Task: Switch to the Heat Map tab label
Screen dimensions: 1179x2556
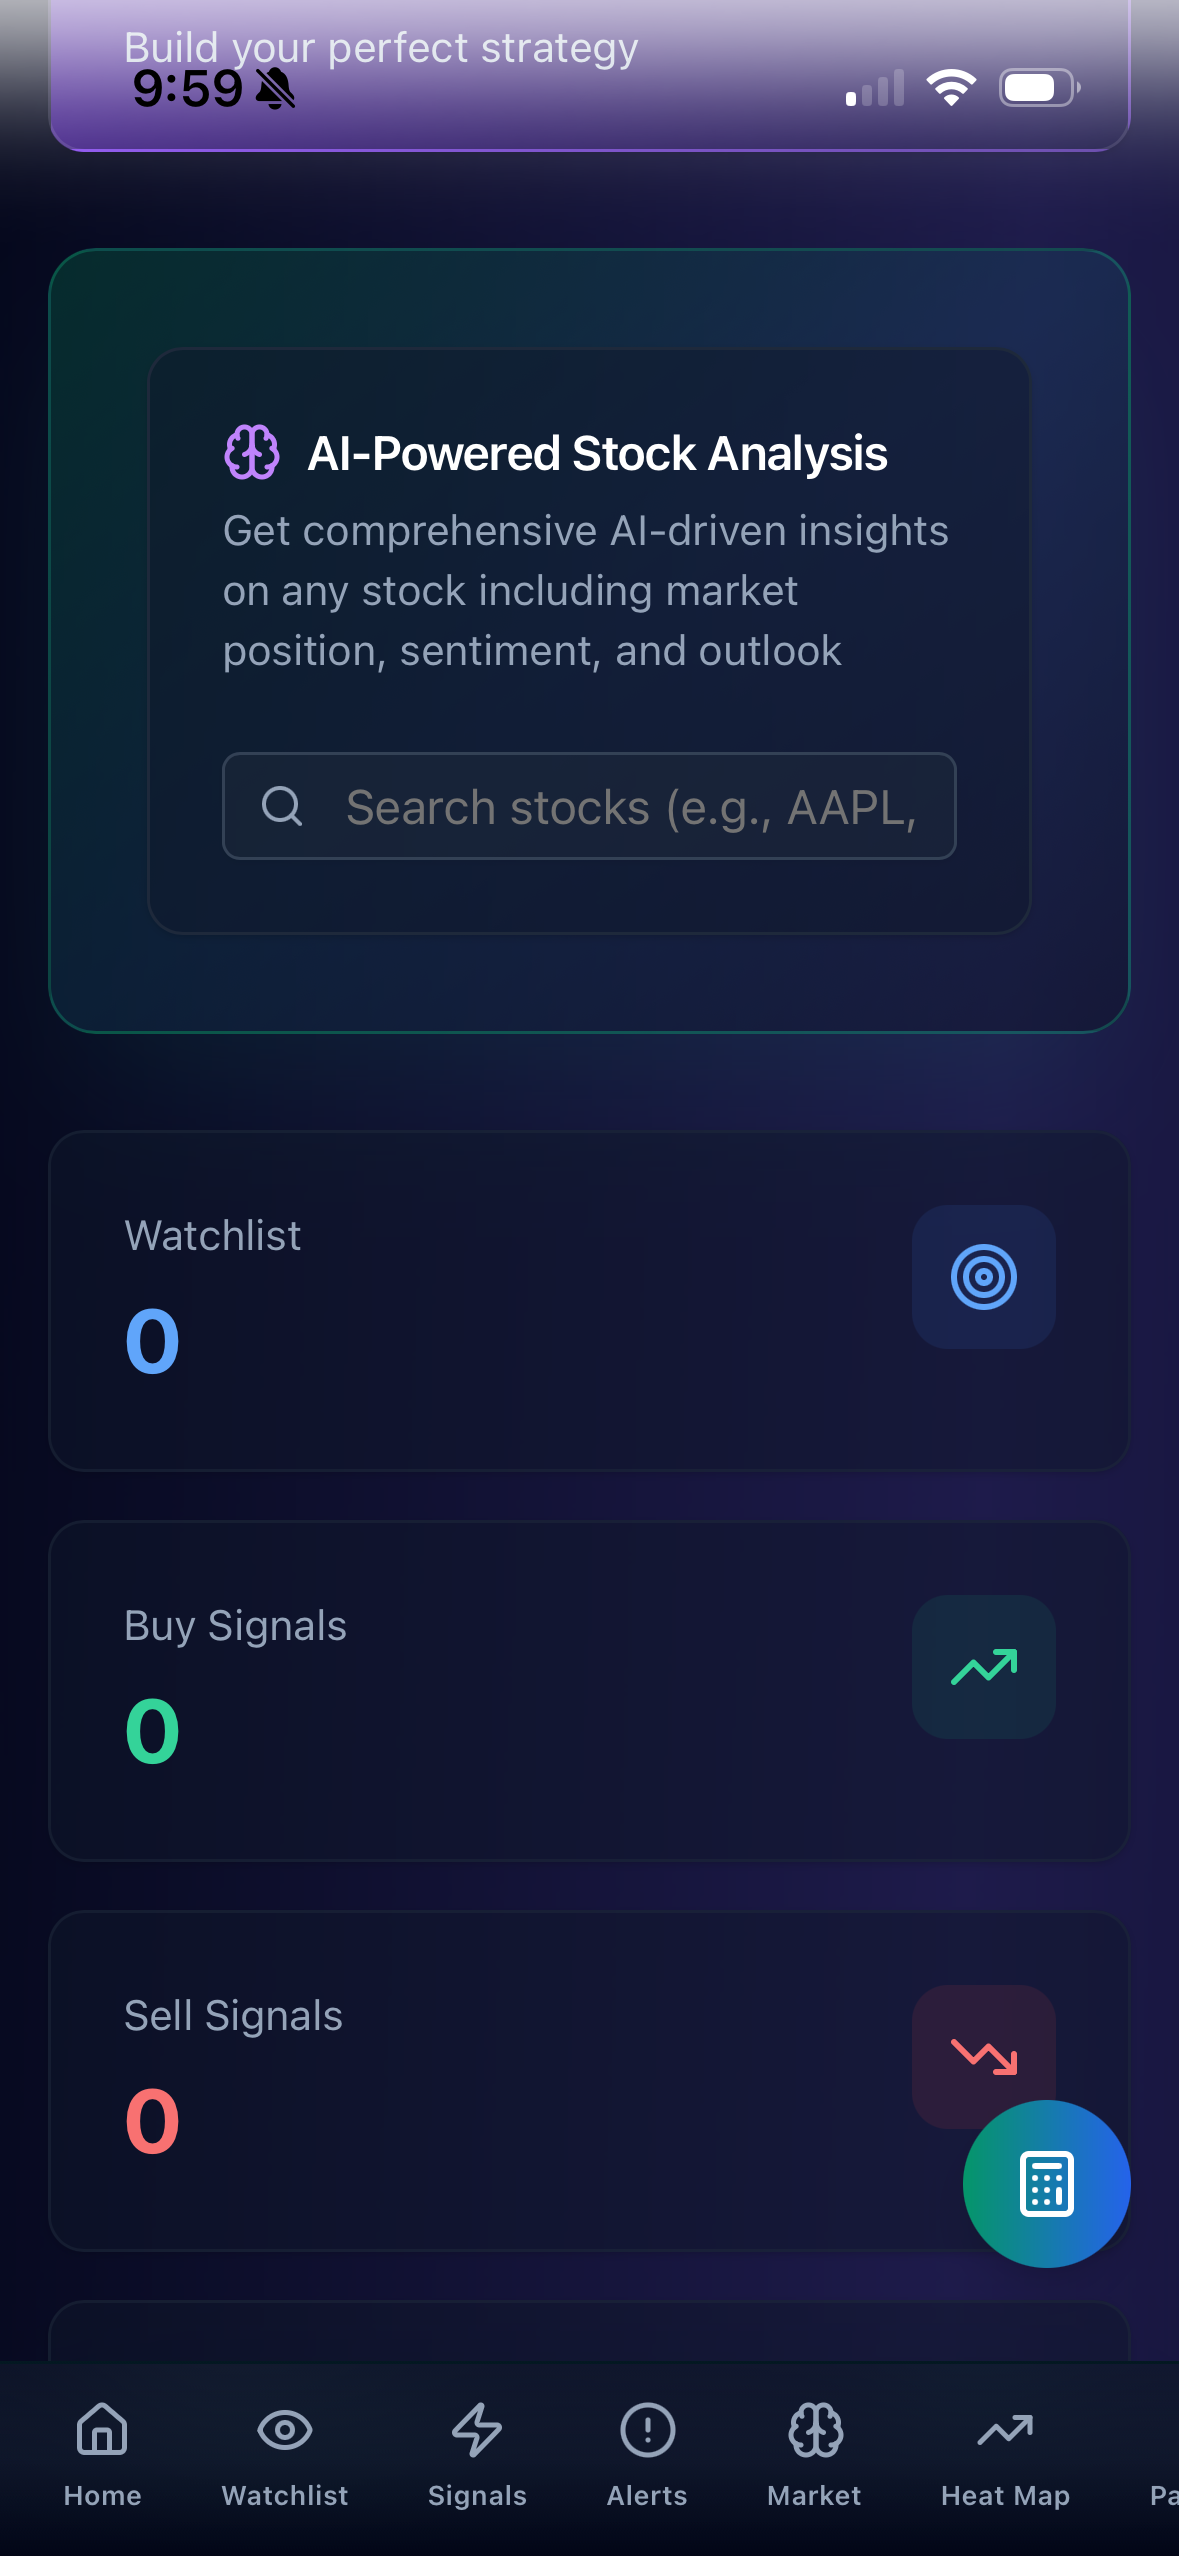Action: click(1003, 2495)
